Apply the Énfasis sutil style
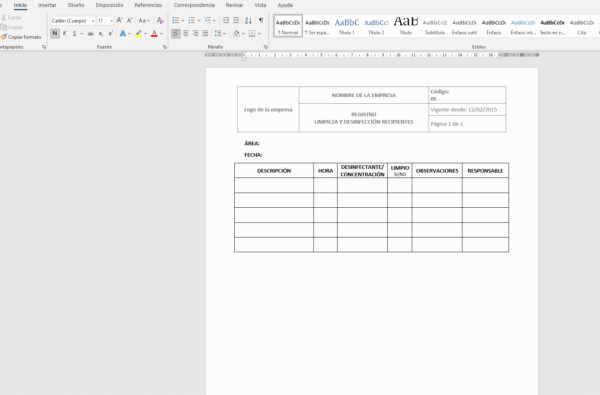 (x=464, y=26)
